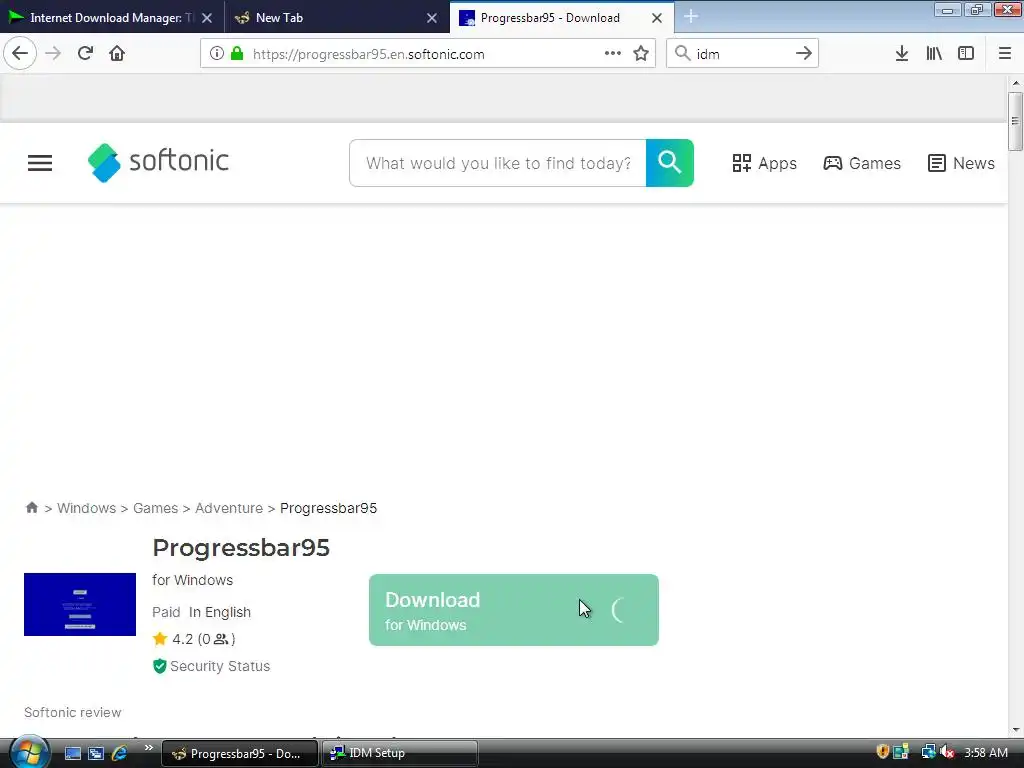
Task: Go to Windows breadcrumb link
Action: pyautogui.click(x=86, y=508)
